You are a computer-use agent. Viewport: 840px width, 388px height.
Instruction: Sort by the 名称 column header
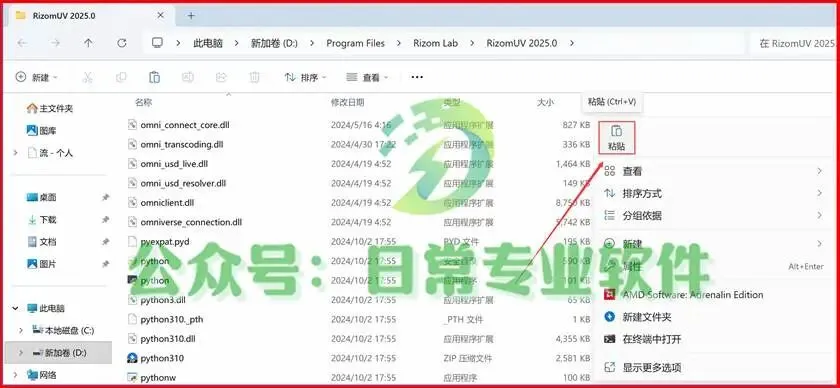(144, 102)
